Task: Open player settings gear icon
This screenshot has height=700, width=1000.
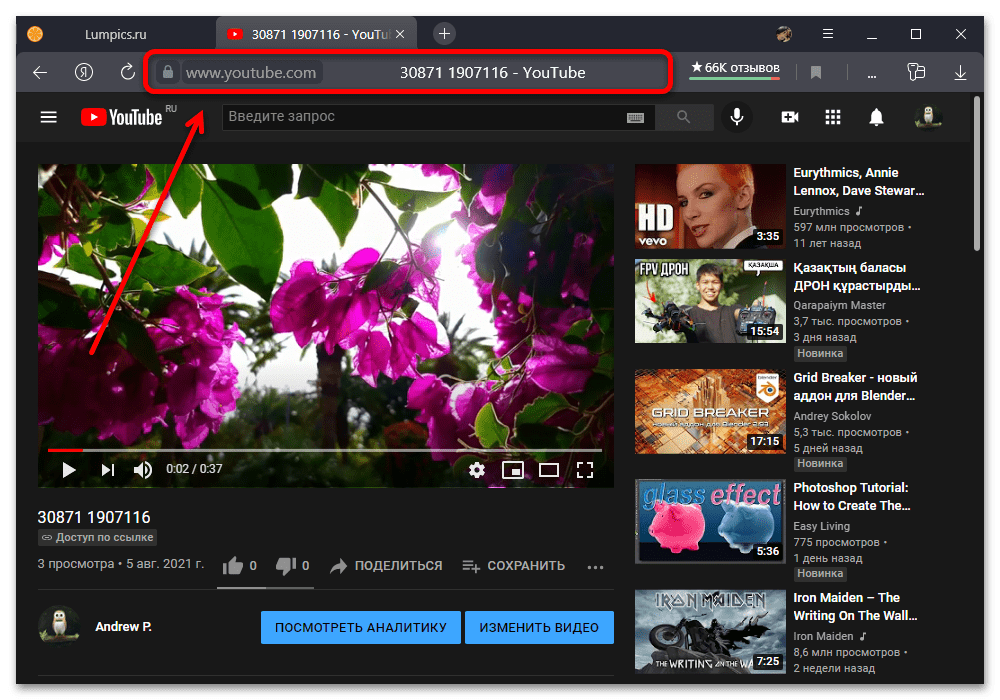Action: coord(476,469)
